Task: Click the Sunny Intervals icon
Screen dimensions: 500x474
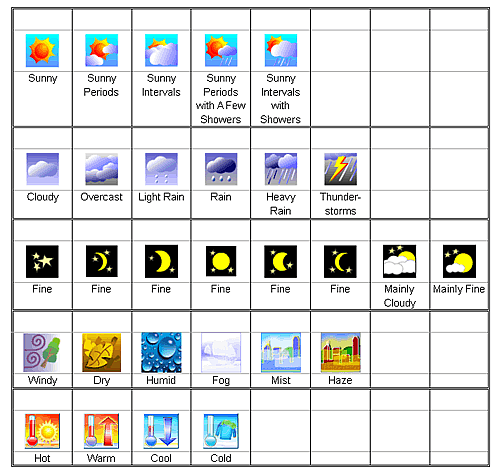Action: point(161,50)
